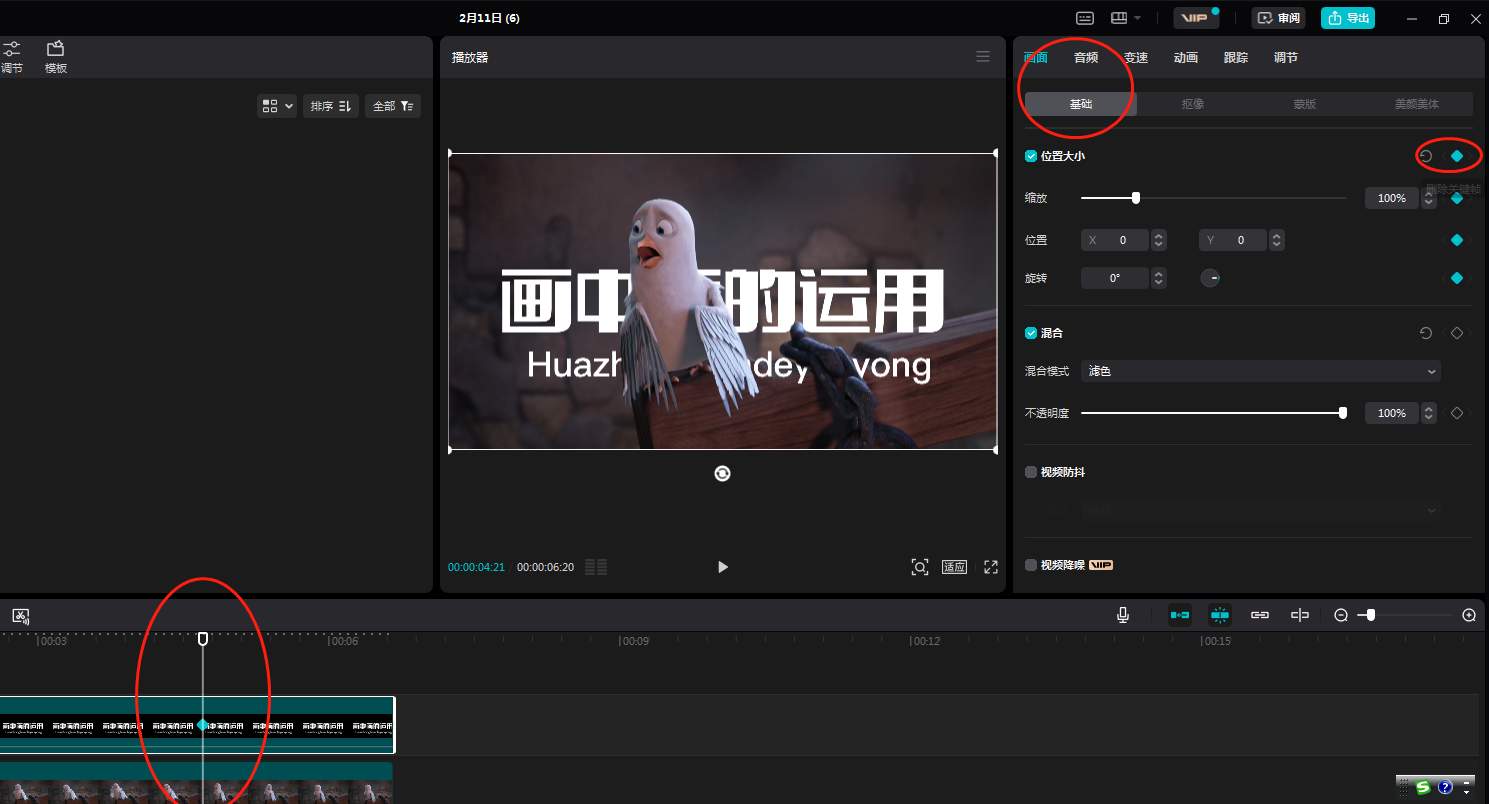Reset the 位置大小 settings
Image resolution: width=1489 pixels, height=804 pixels.
[x=1426, y=156]
